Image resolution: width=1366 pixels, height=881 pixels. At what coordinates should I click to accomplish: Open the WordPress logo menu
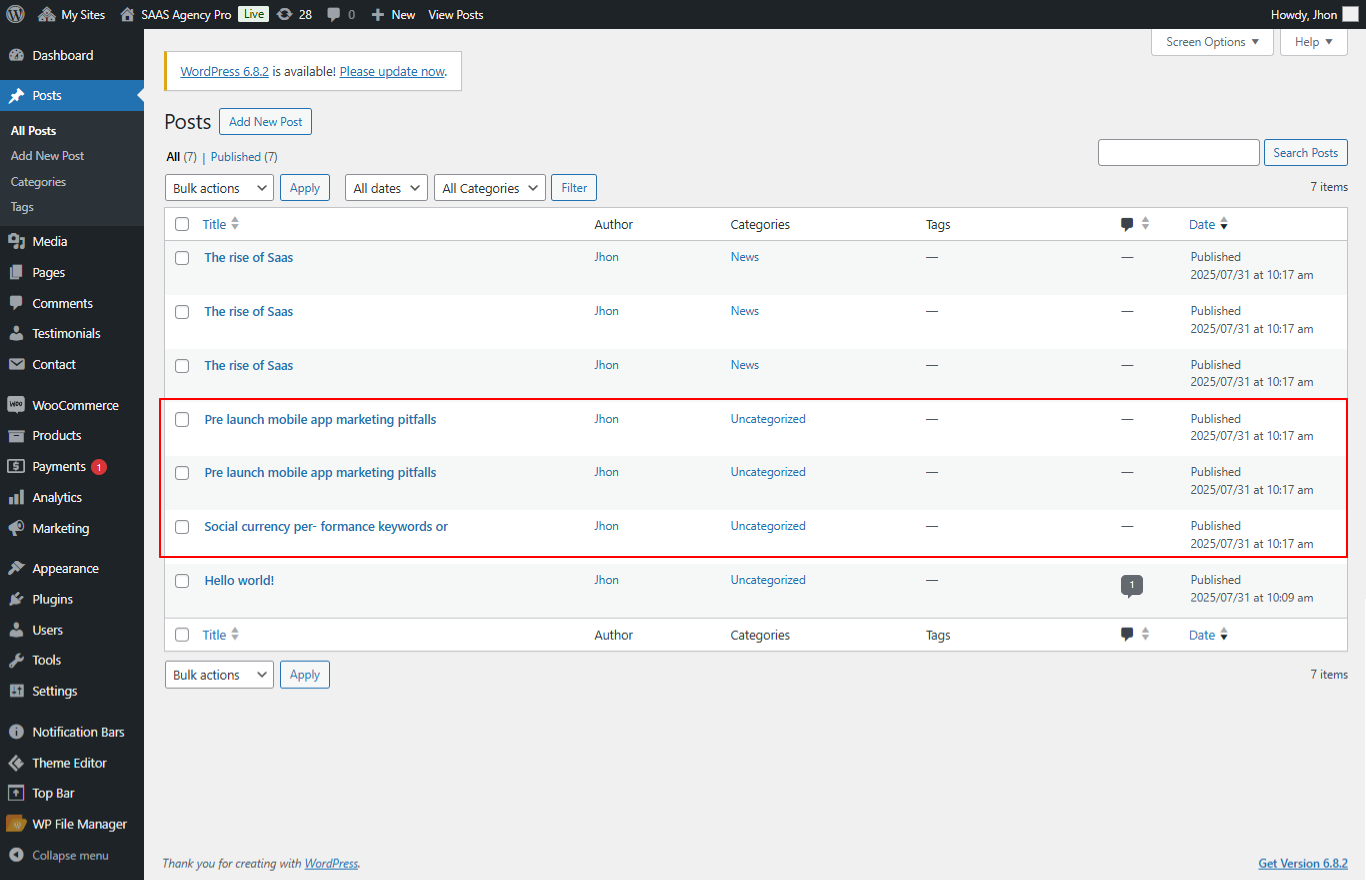pos(15,14)
